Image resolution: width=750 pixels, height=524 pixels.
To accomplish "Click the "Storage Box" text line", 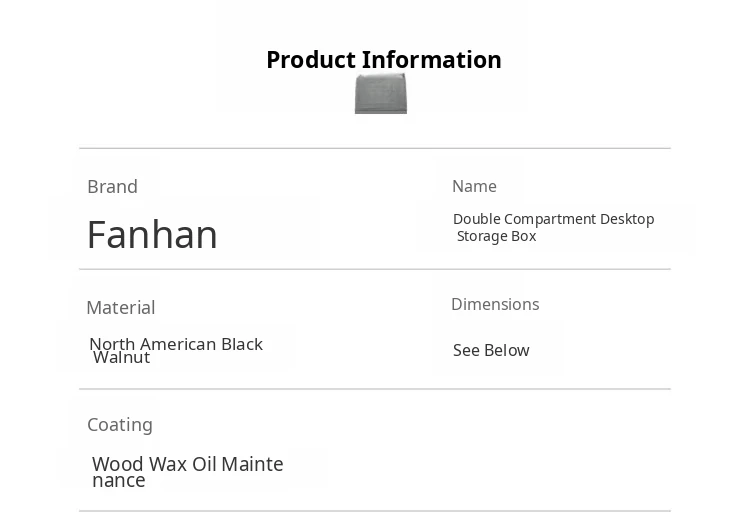I will pos(497,236).
